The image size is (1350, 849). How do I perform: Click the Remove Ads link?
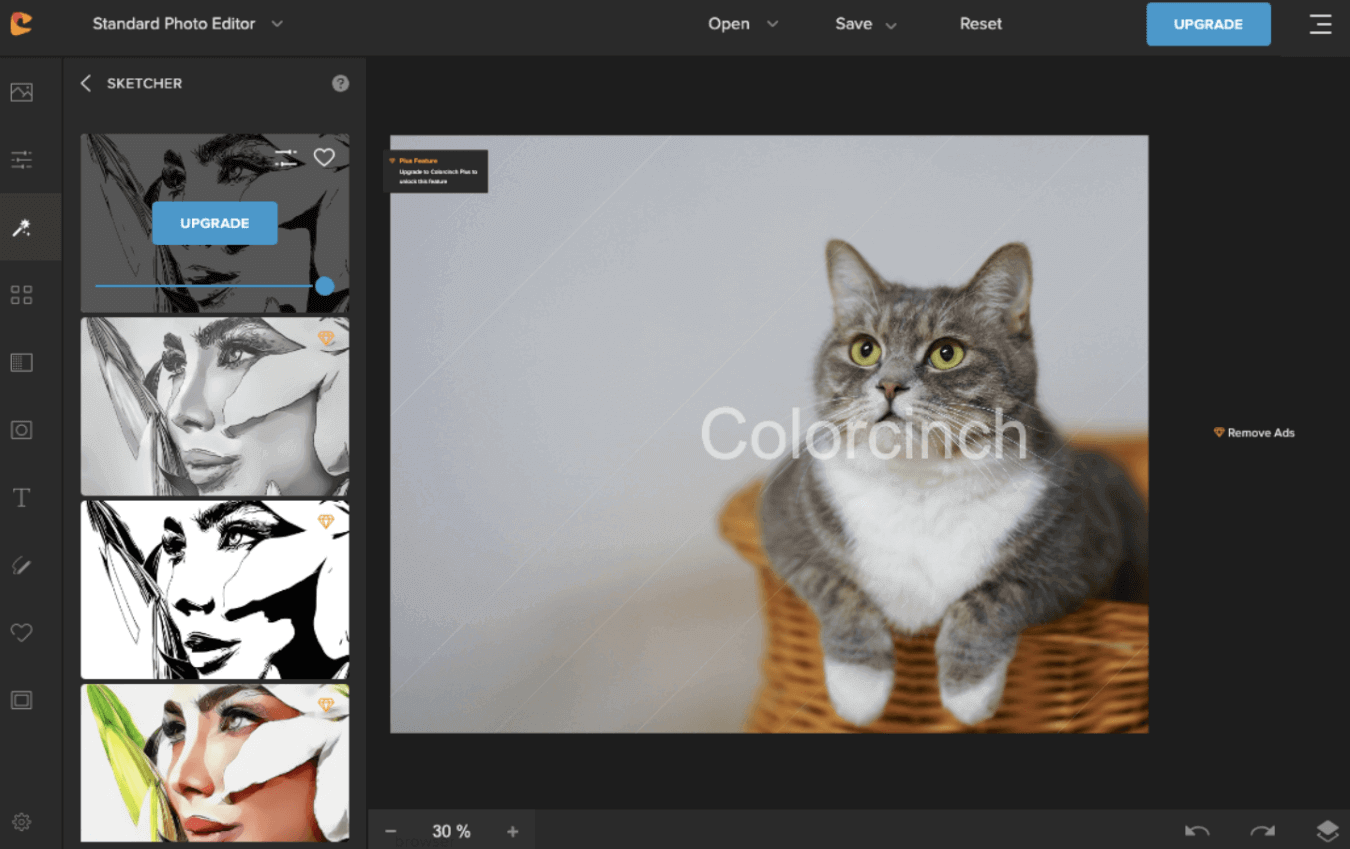point(1254,433)
